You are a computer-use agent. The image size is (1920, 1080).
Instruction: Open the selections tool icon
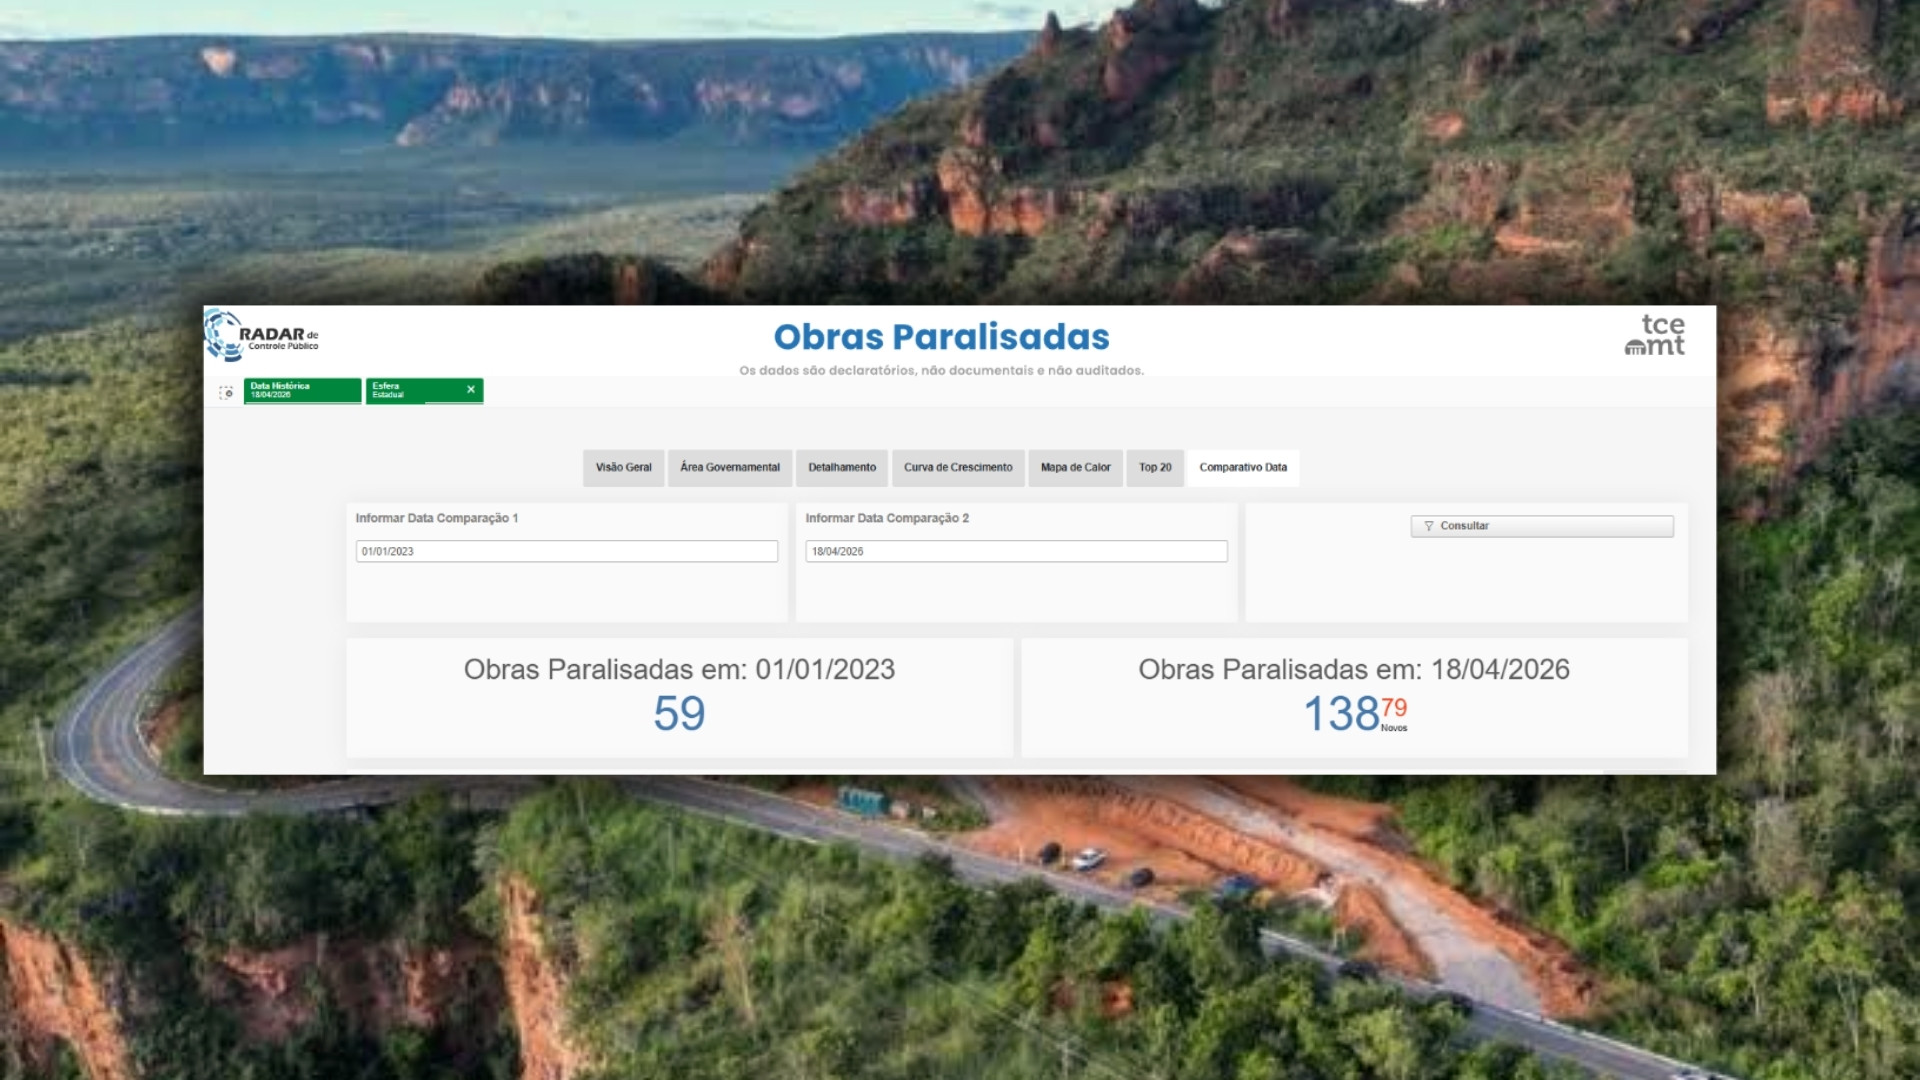click(227, 392)
